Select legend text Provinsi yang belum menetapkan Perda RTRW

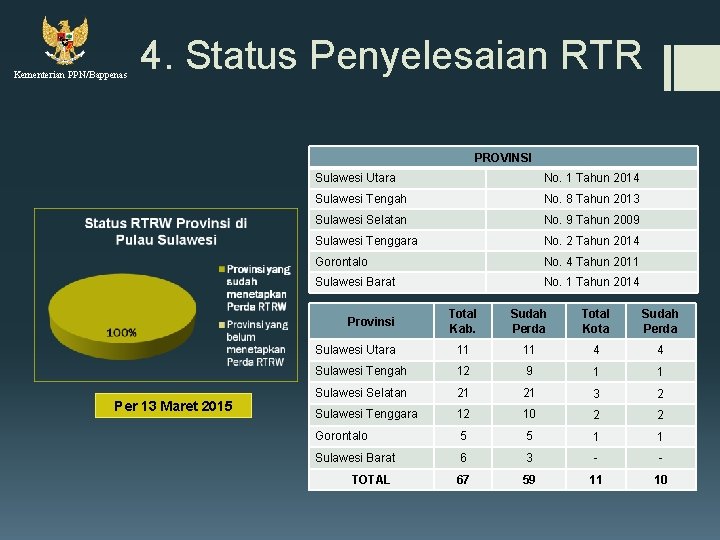257,343
